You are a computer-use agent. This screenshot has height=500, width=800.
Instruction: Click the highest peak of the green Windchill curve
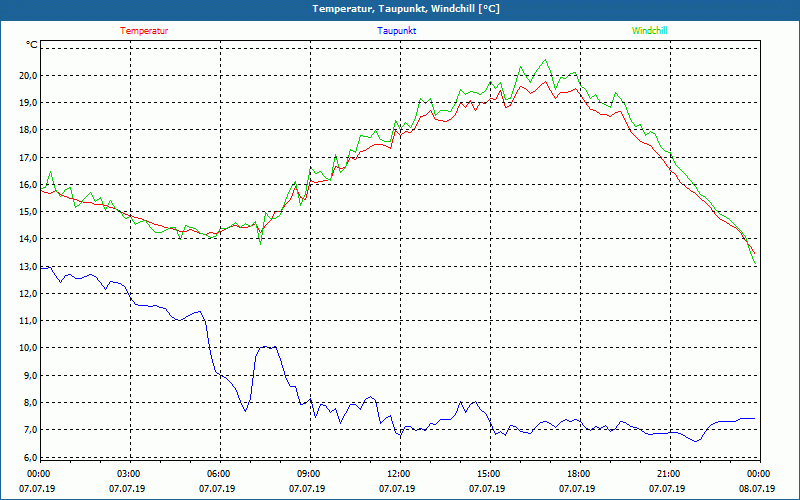click(x=545, y=60)
